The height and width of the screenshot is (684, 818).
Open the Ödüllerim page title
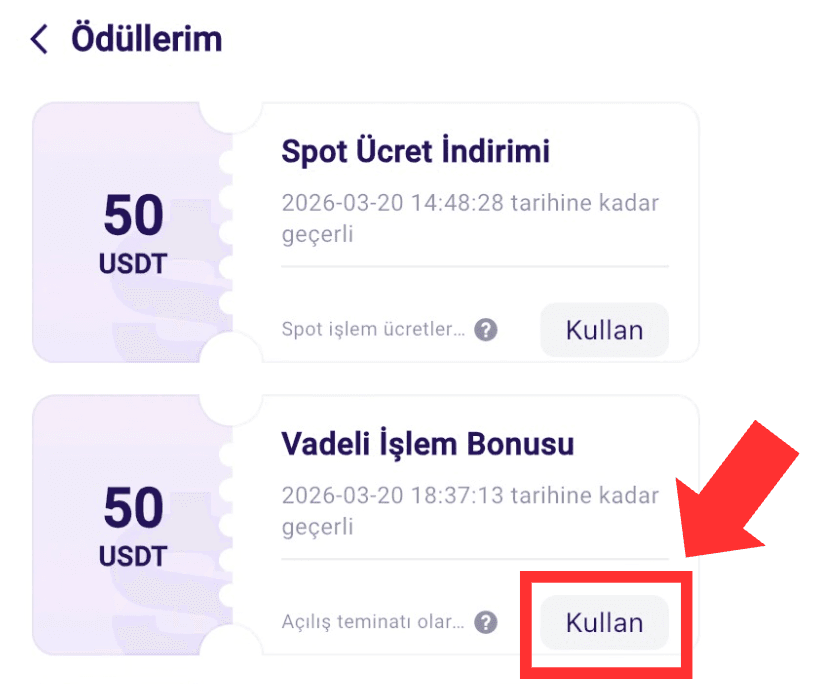pos(147,39)
